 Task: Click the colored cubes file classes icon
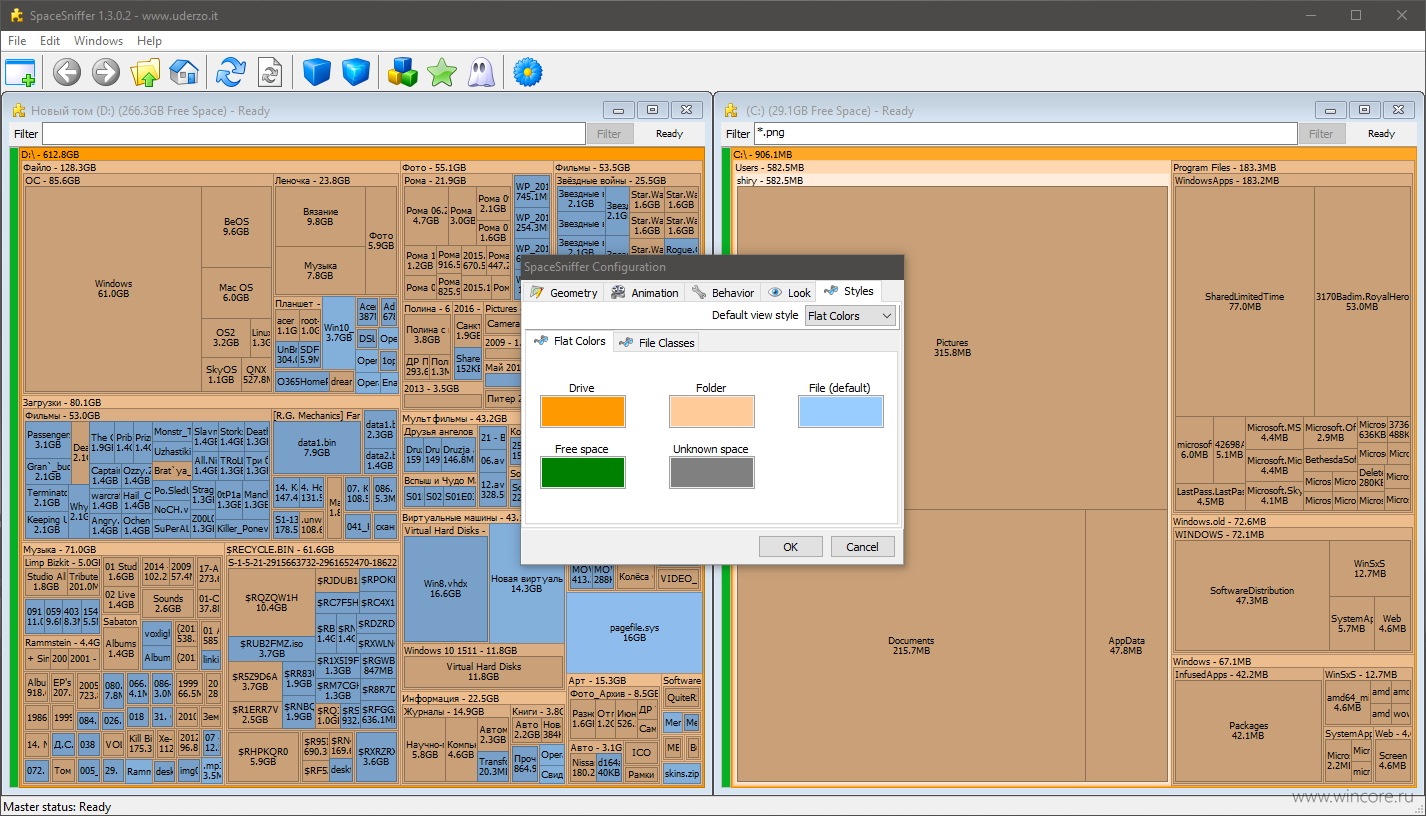coord(403,72)
